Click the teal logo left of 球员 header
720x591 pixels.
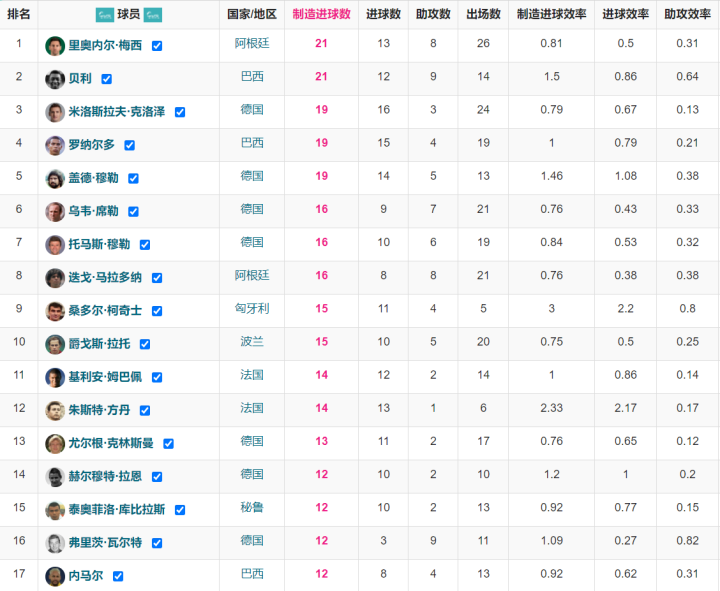point(104,15)
